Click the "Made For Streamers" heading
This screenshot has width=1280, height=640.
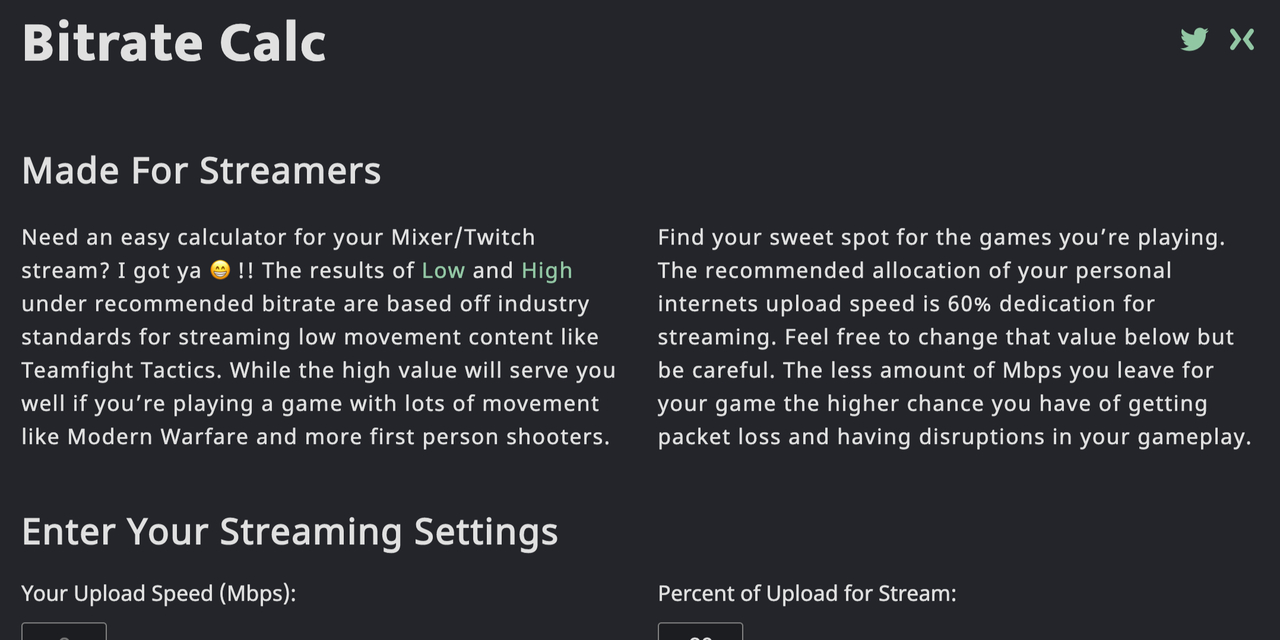click(x=201, y=171)
